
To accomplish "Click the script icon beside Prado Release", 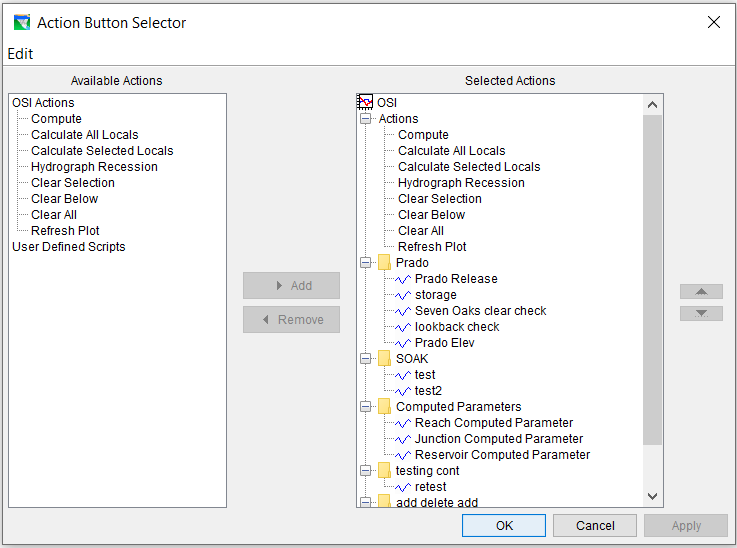I will click(403, 279).
